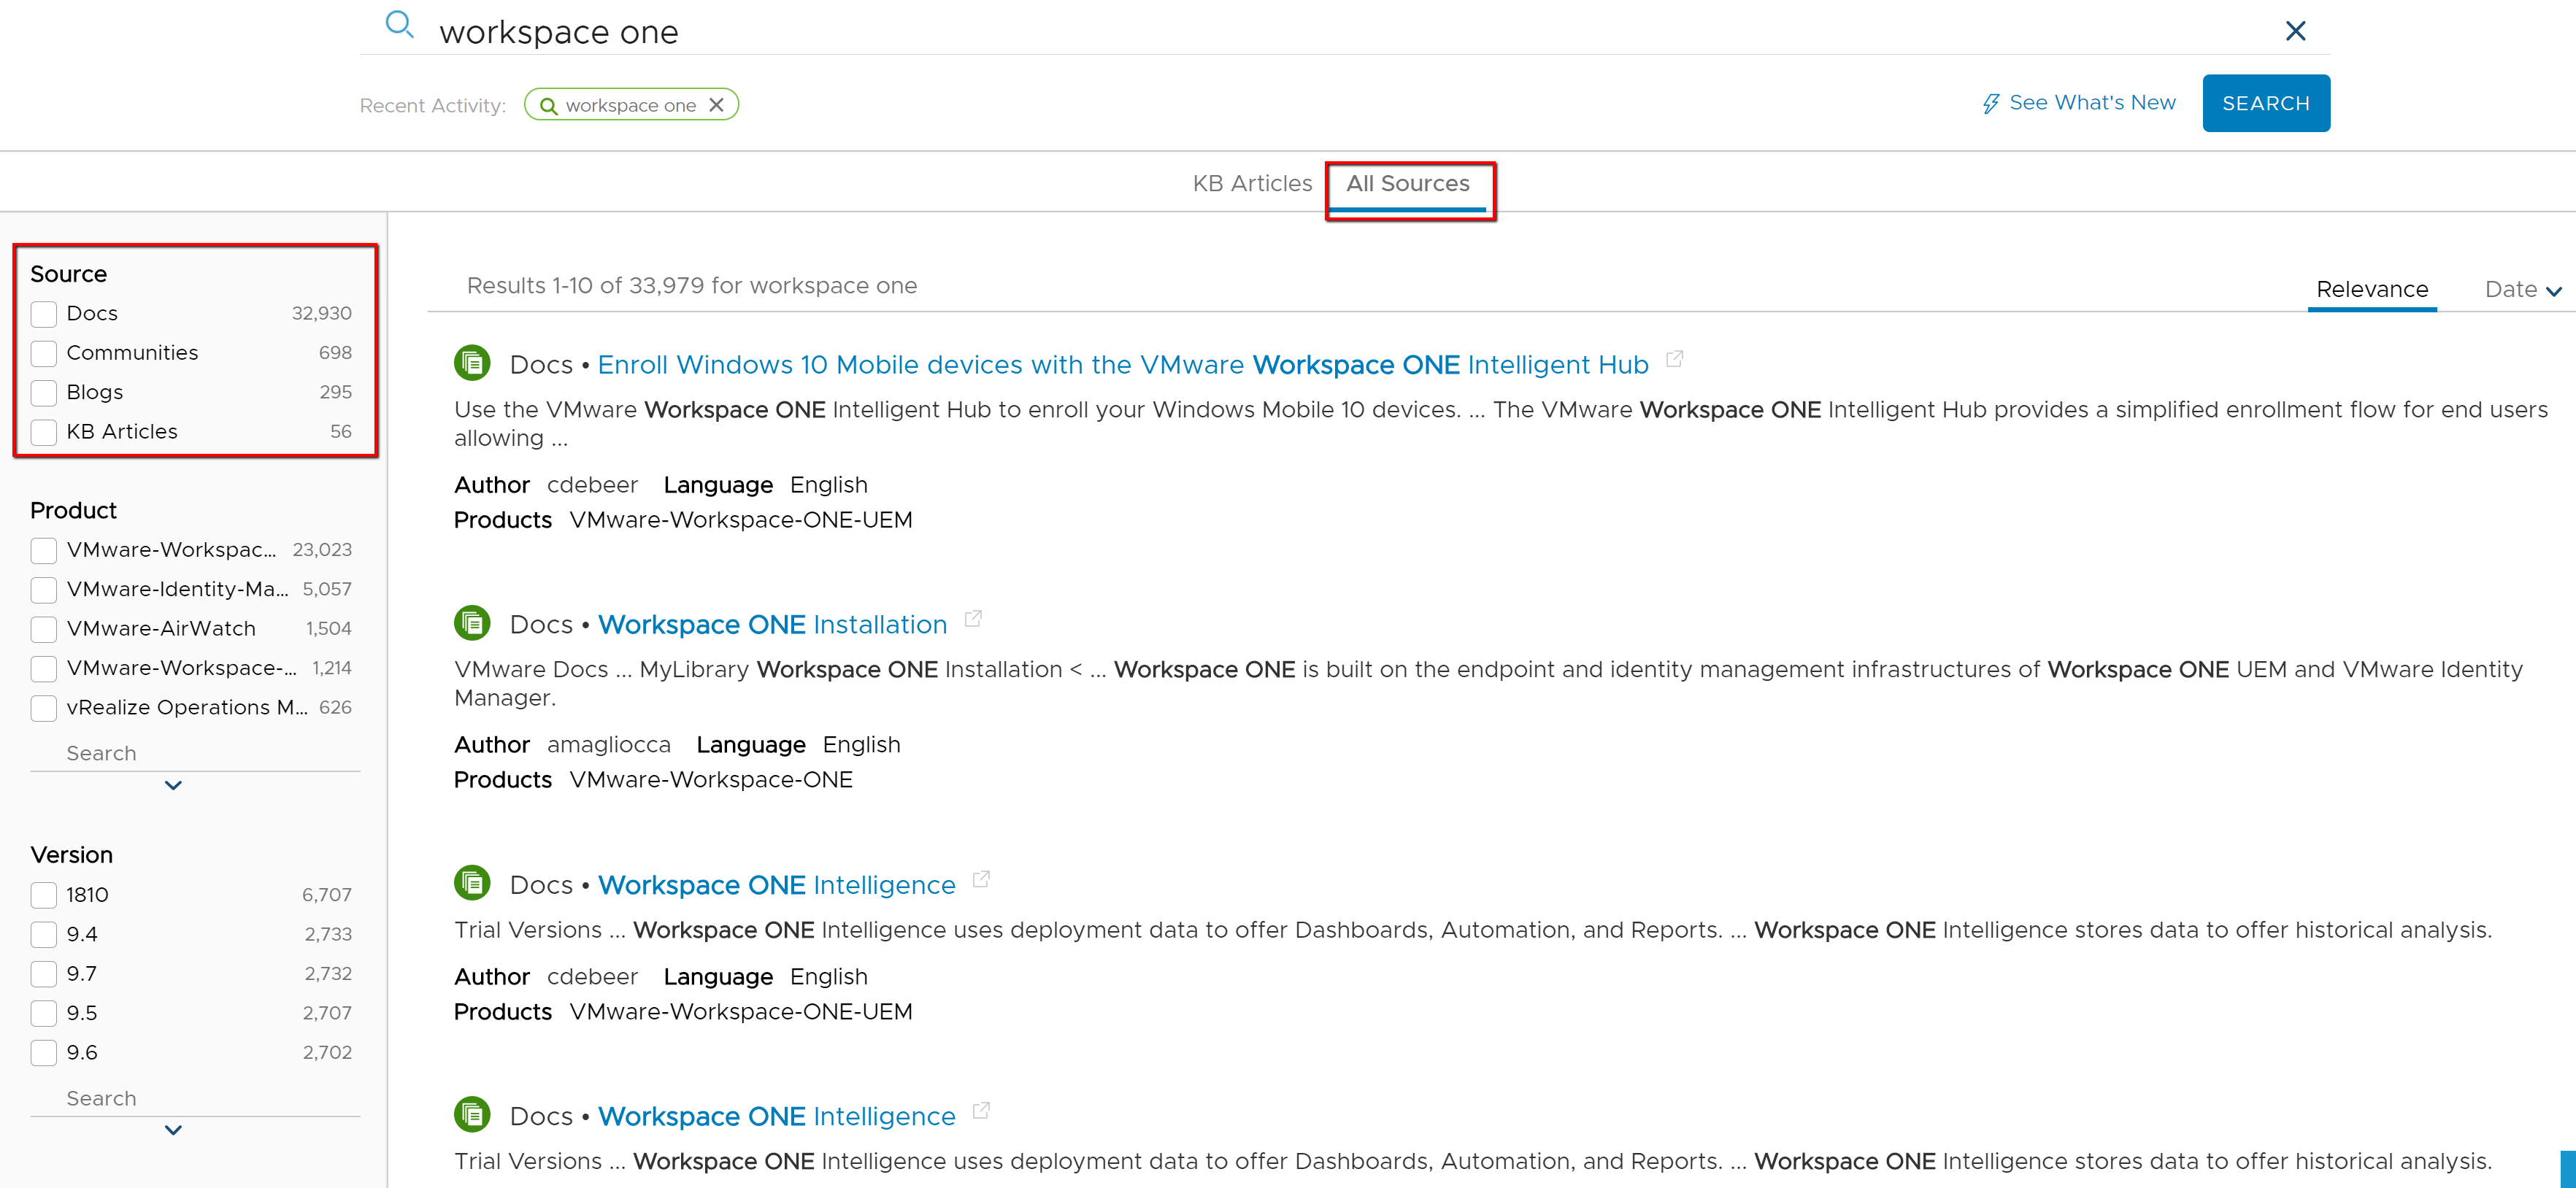
Task: Check the Communities source filter
Action: point(44,353)
